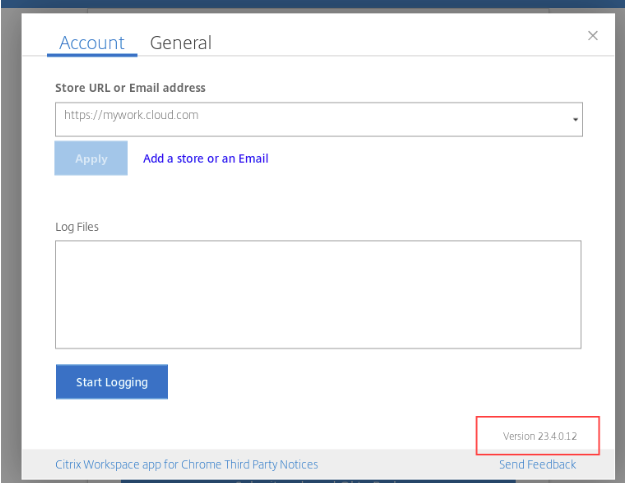Click the Log Files label
The width and height of the screenshot is (625, 483).
(x=77, y=226)
